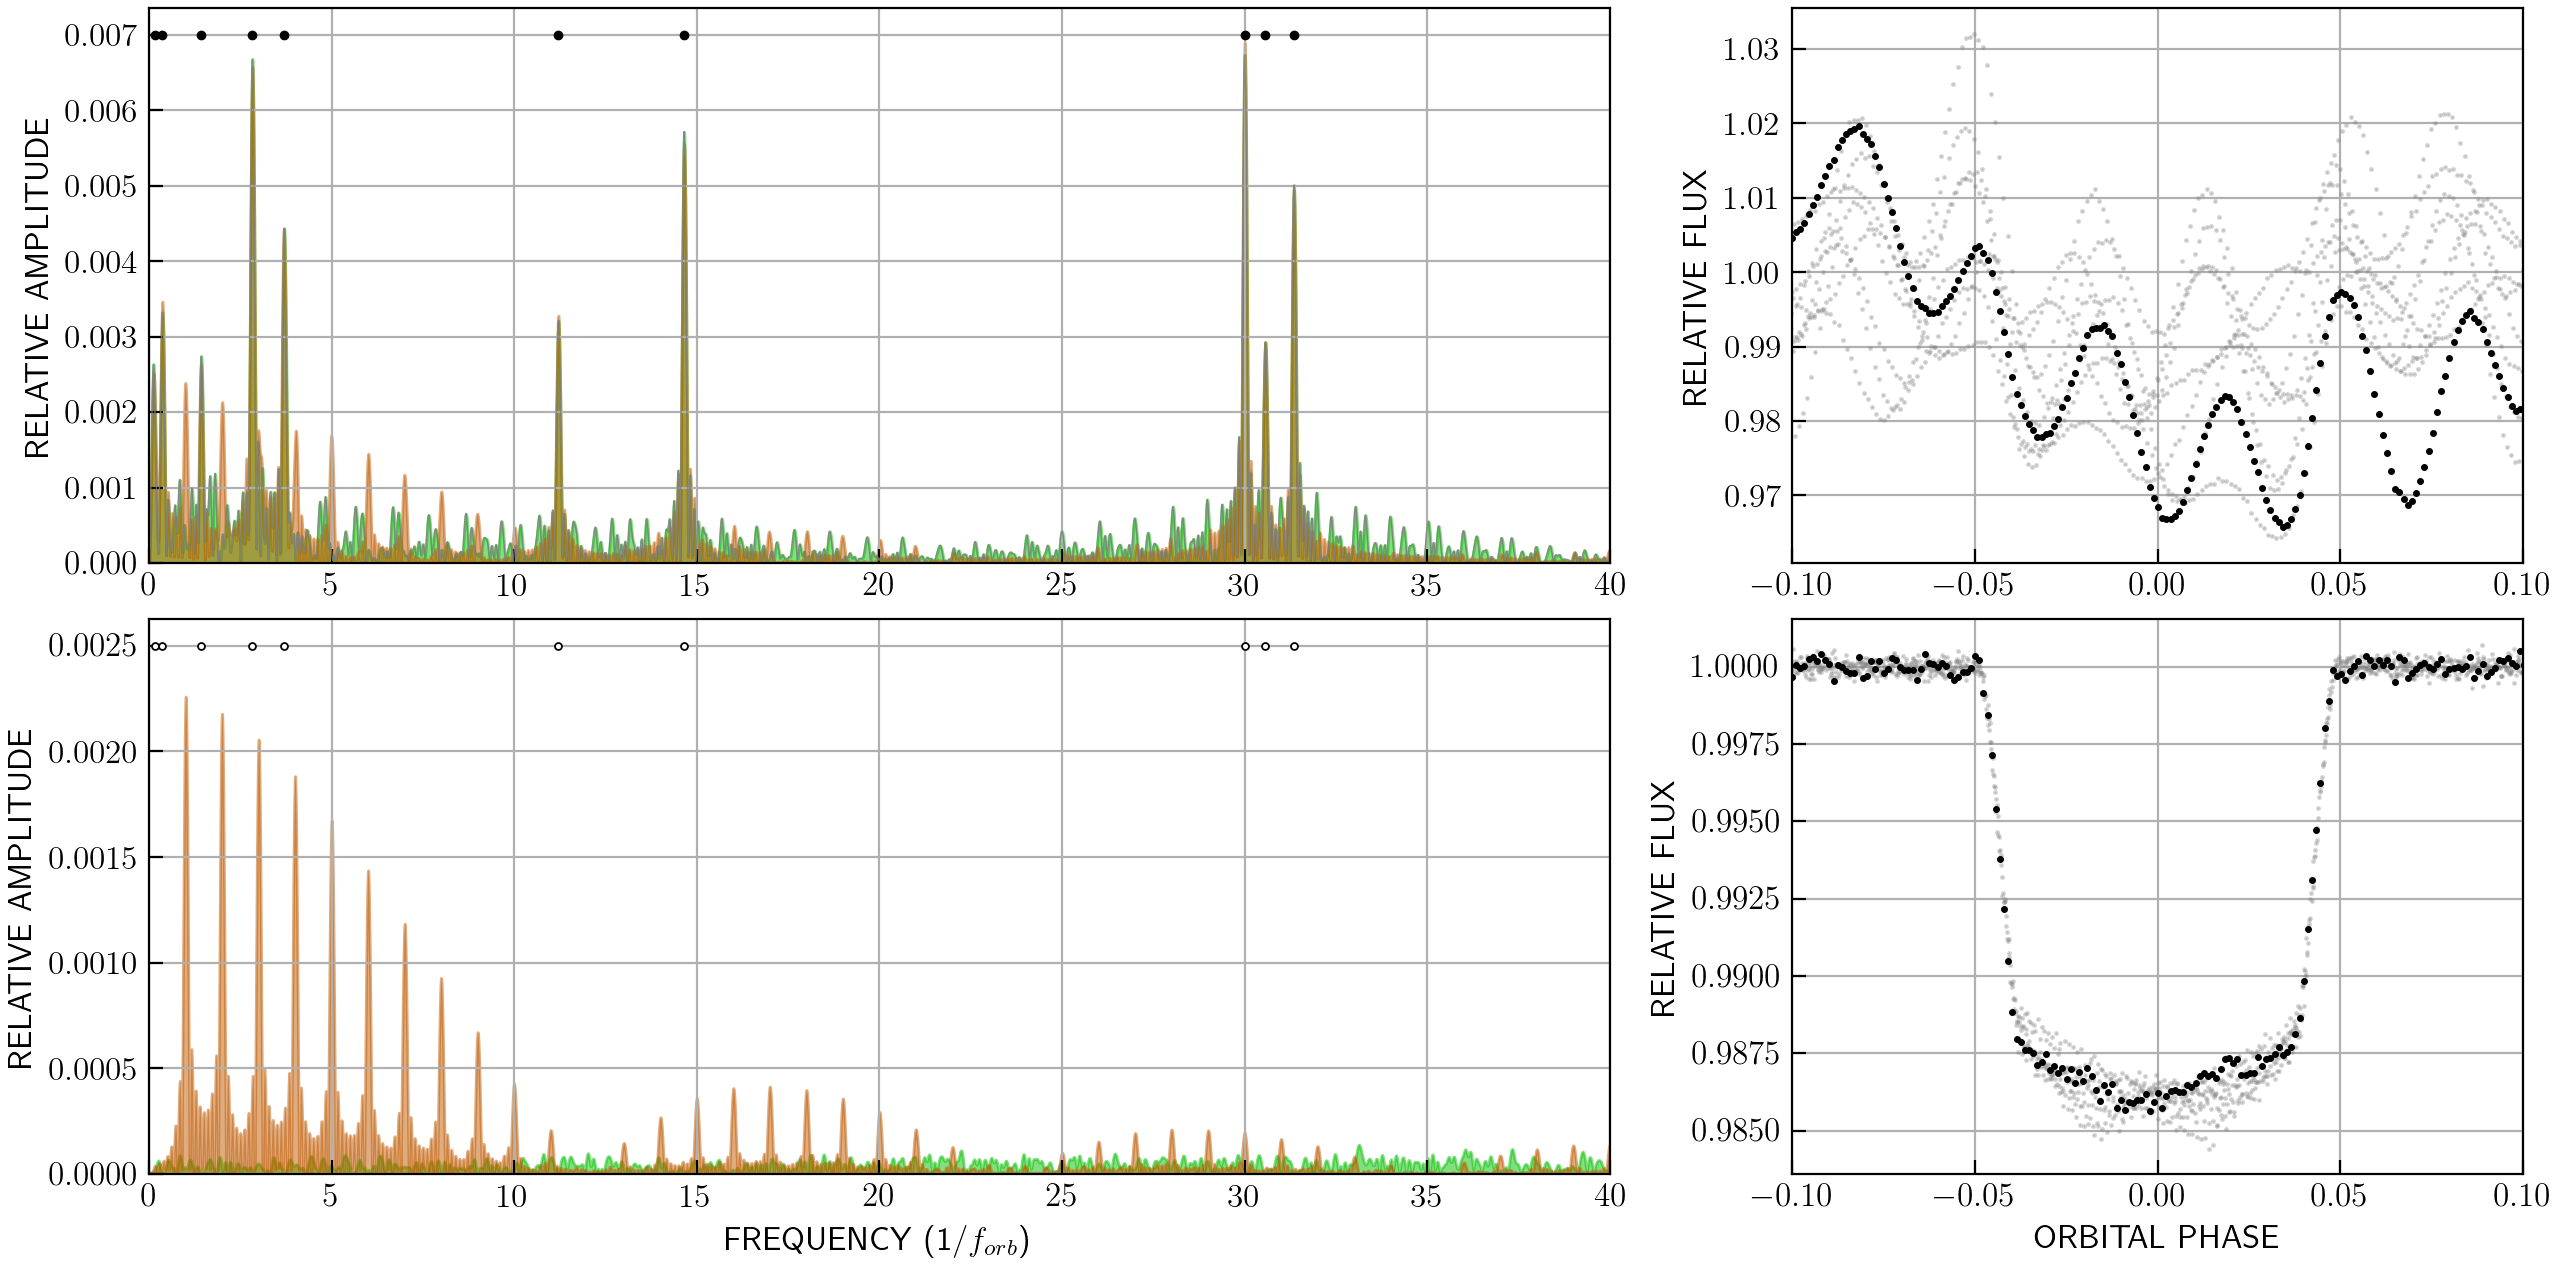2560x1266 pixels.
Task: Click the 0.9850 flux tick label
Action: click(x=1735, y=1131)
